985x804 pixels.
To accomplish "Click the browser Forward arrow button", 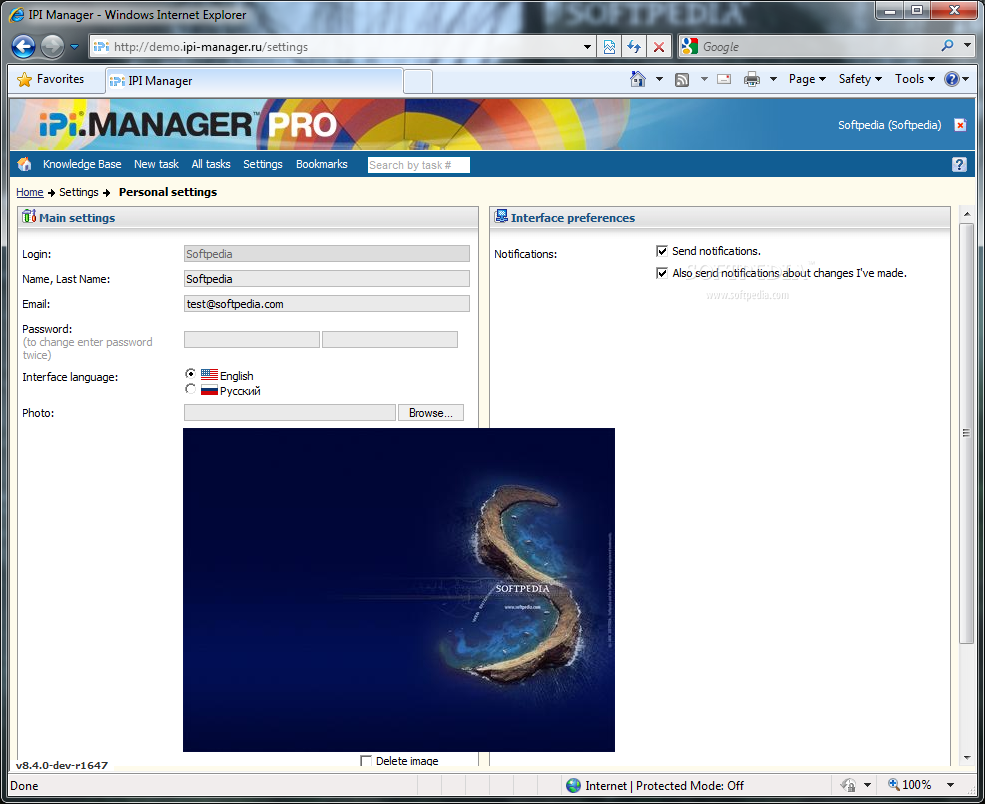I will [52, 46].
